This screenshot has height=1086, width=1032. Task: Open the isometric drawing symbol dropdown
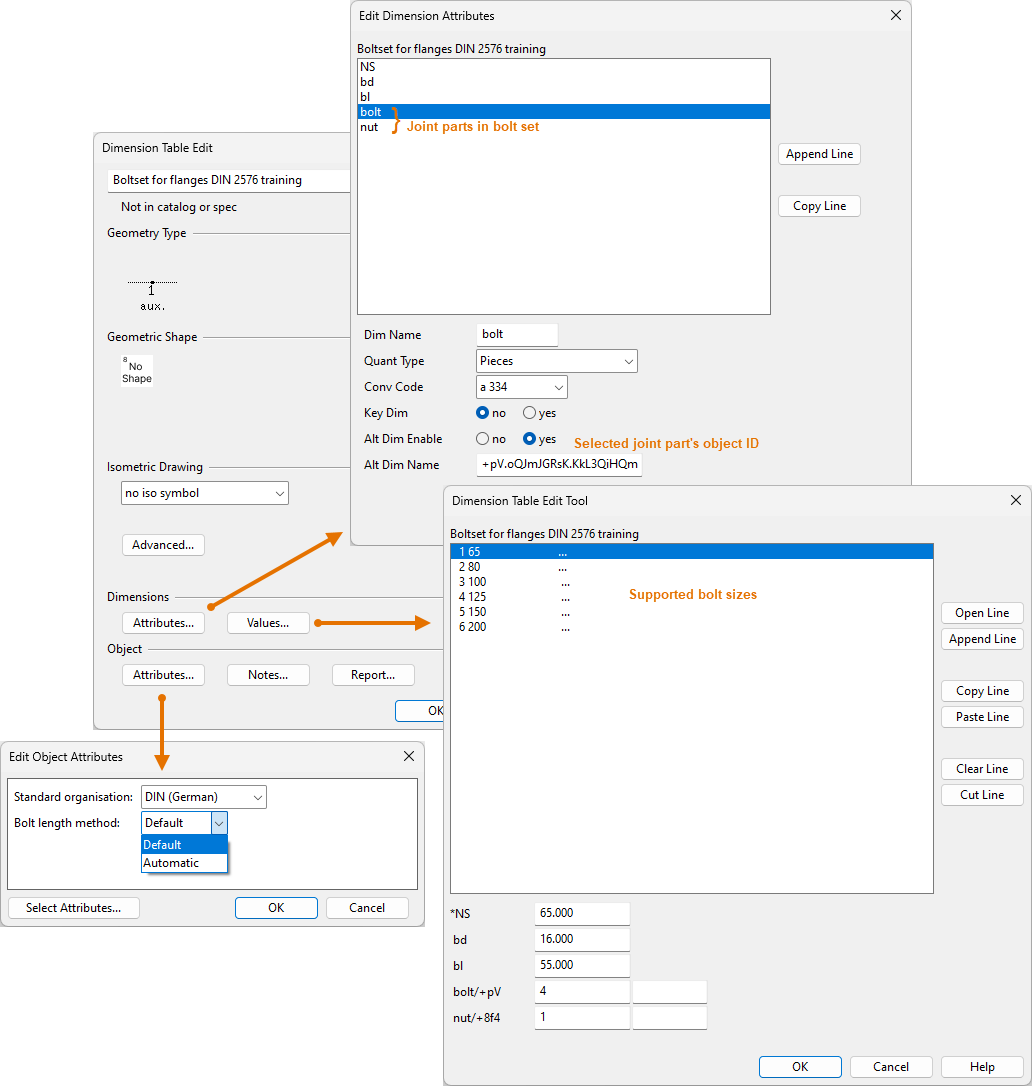tap(205, 493)
